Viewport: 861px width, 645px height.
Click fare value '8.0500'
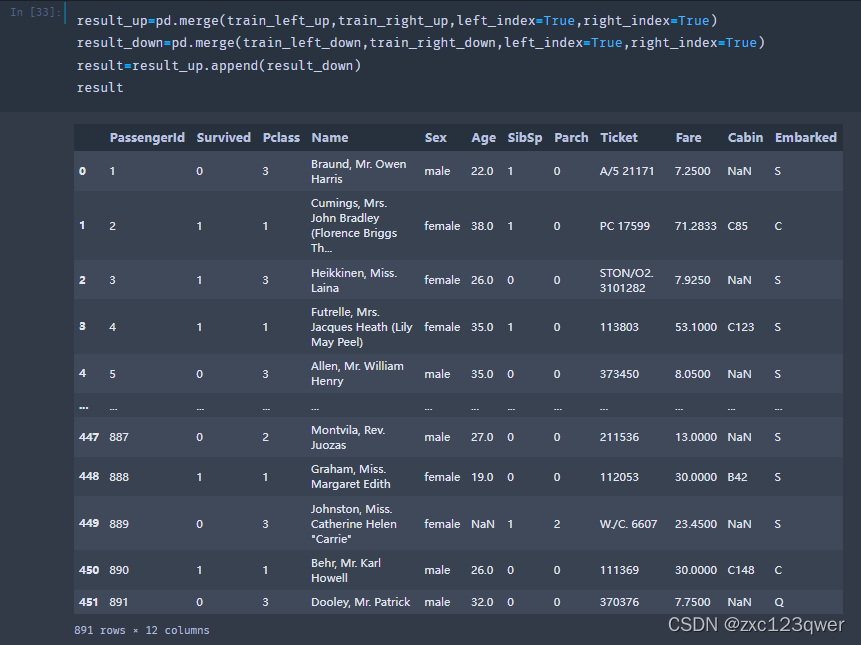point(692,374)
